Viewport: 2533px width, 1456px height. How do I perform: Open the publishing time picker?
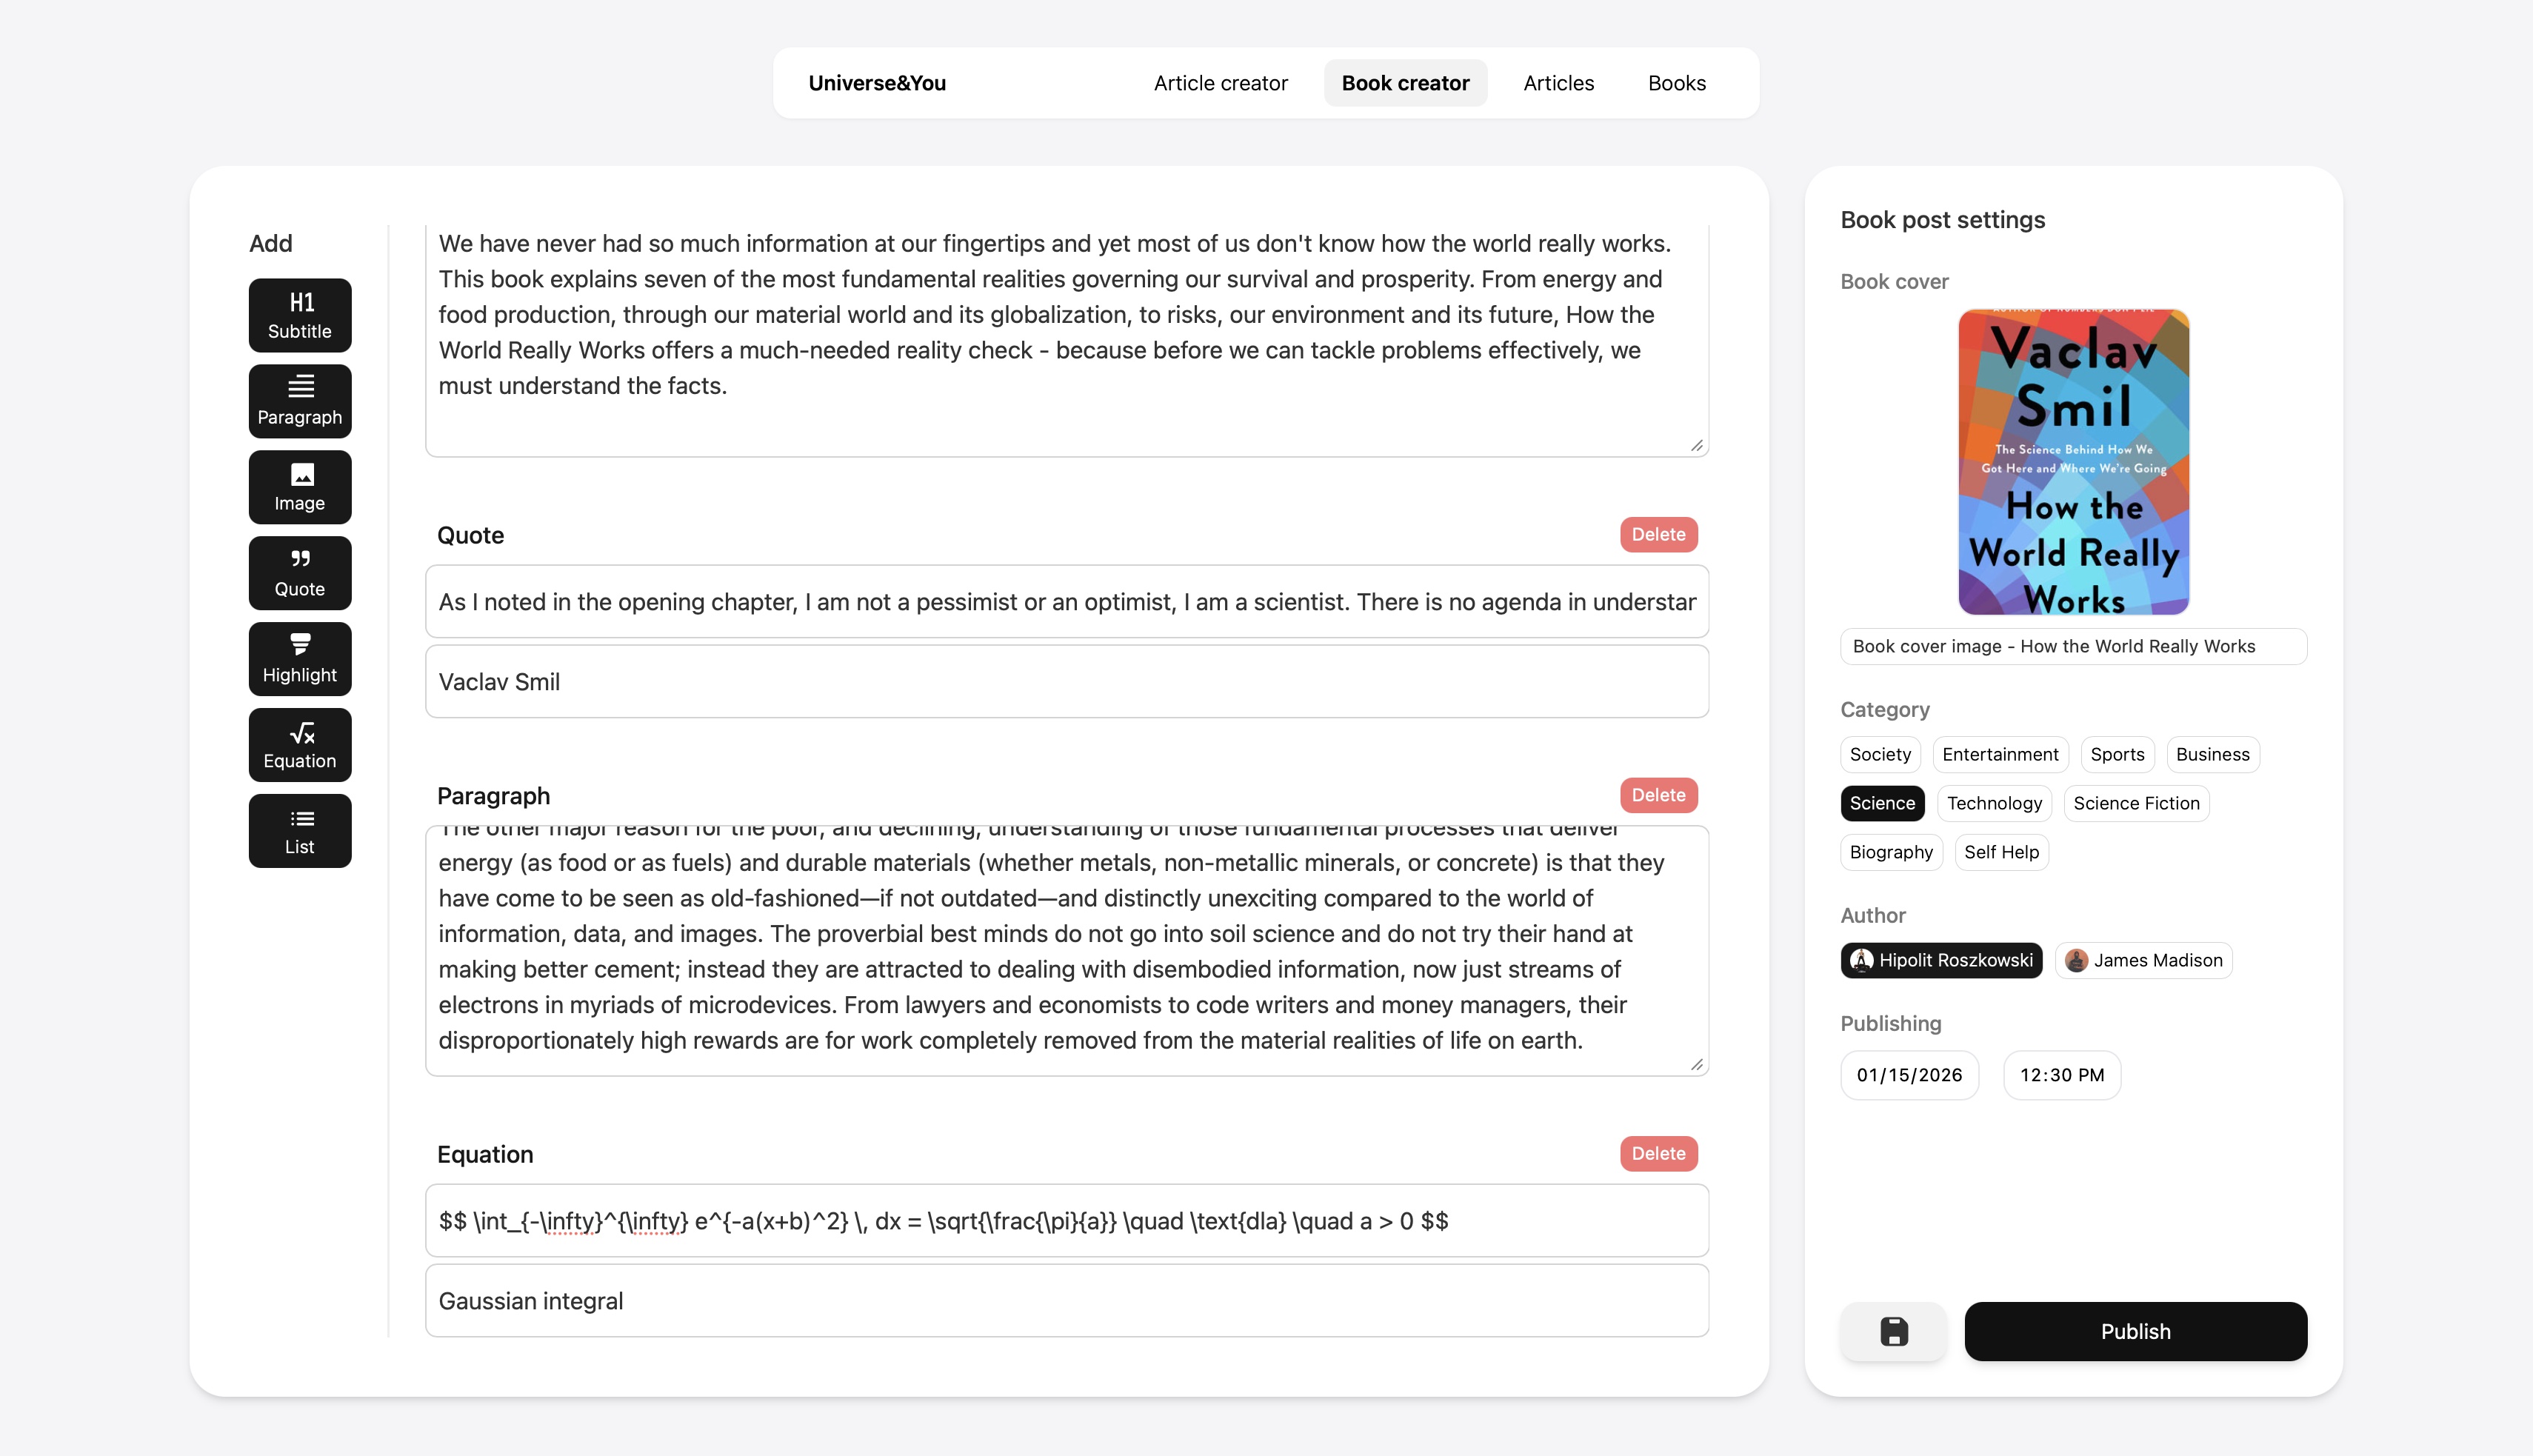[x=2061, y=1075]
